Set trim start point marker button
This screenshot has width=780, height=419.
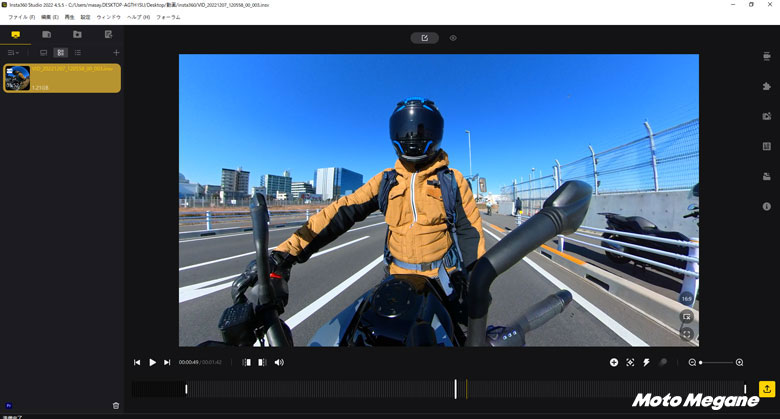[247, 362]
